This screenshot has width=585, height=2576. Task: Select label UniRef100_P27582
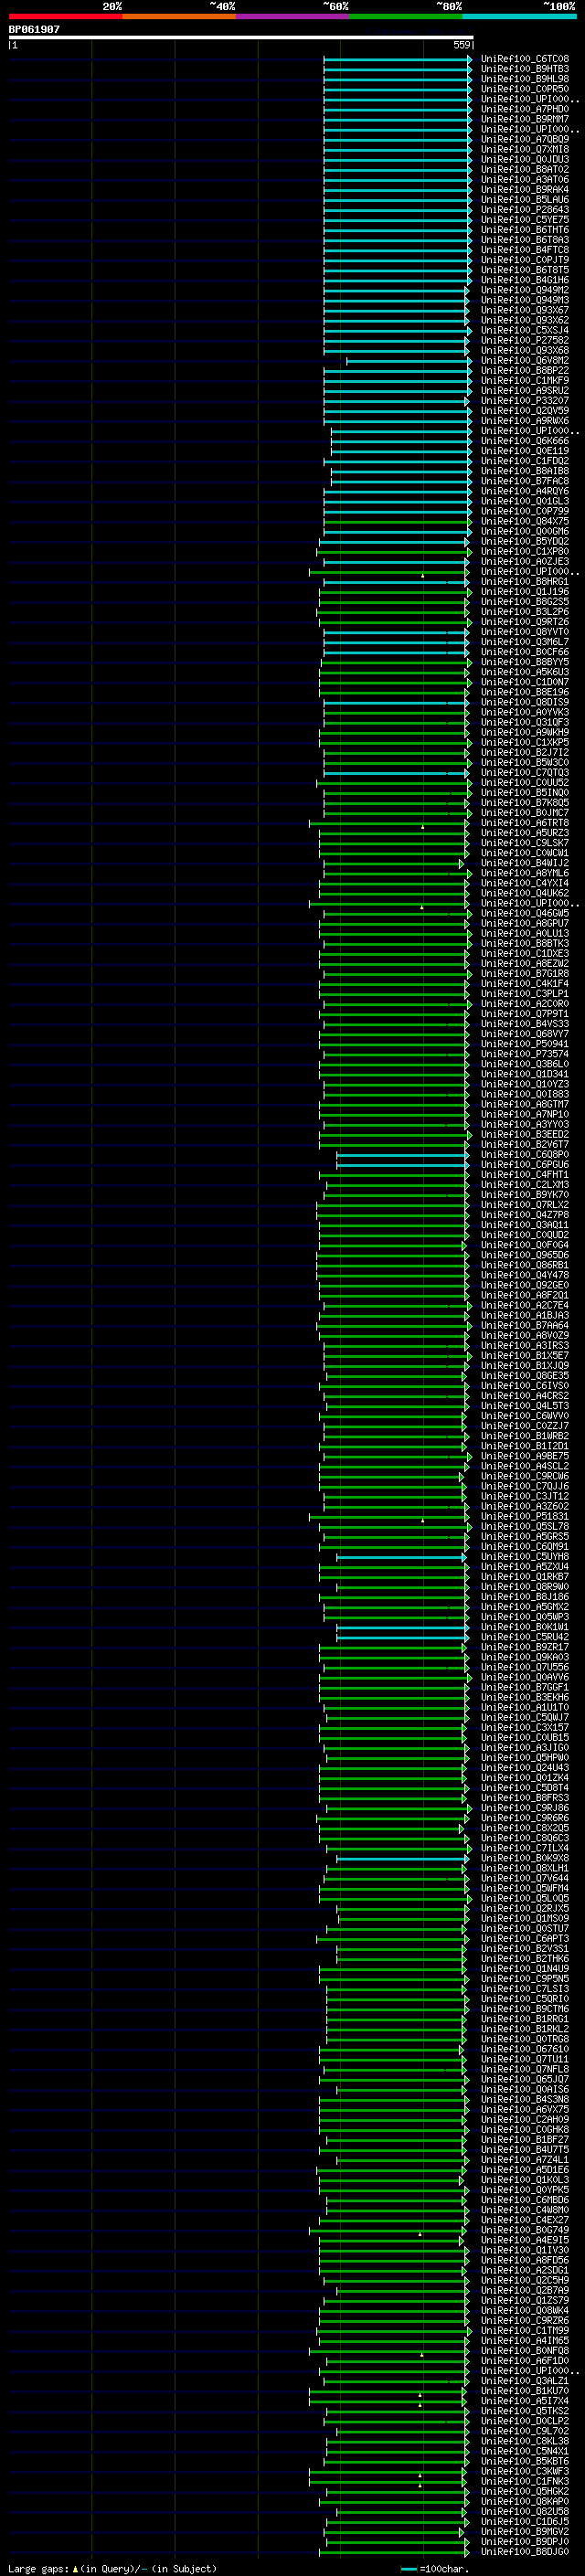pyautogui.click(x=525, y=340)
